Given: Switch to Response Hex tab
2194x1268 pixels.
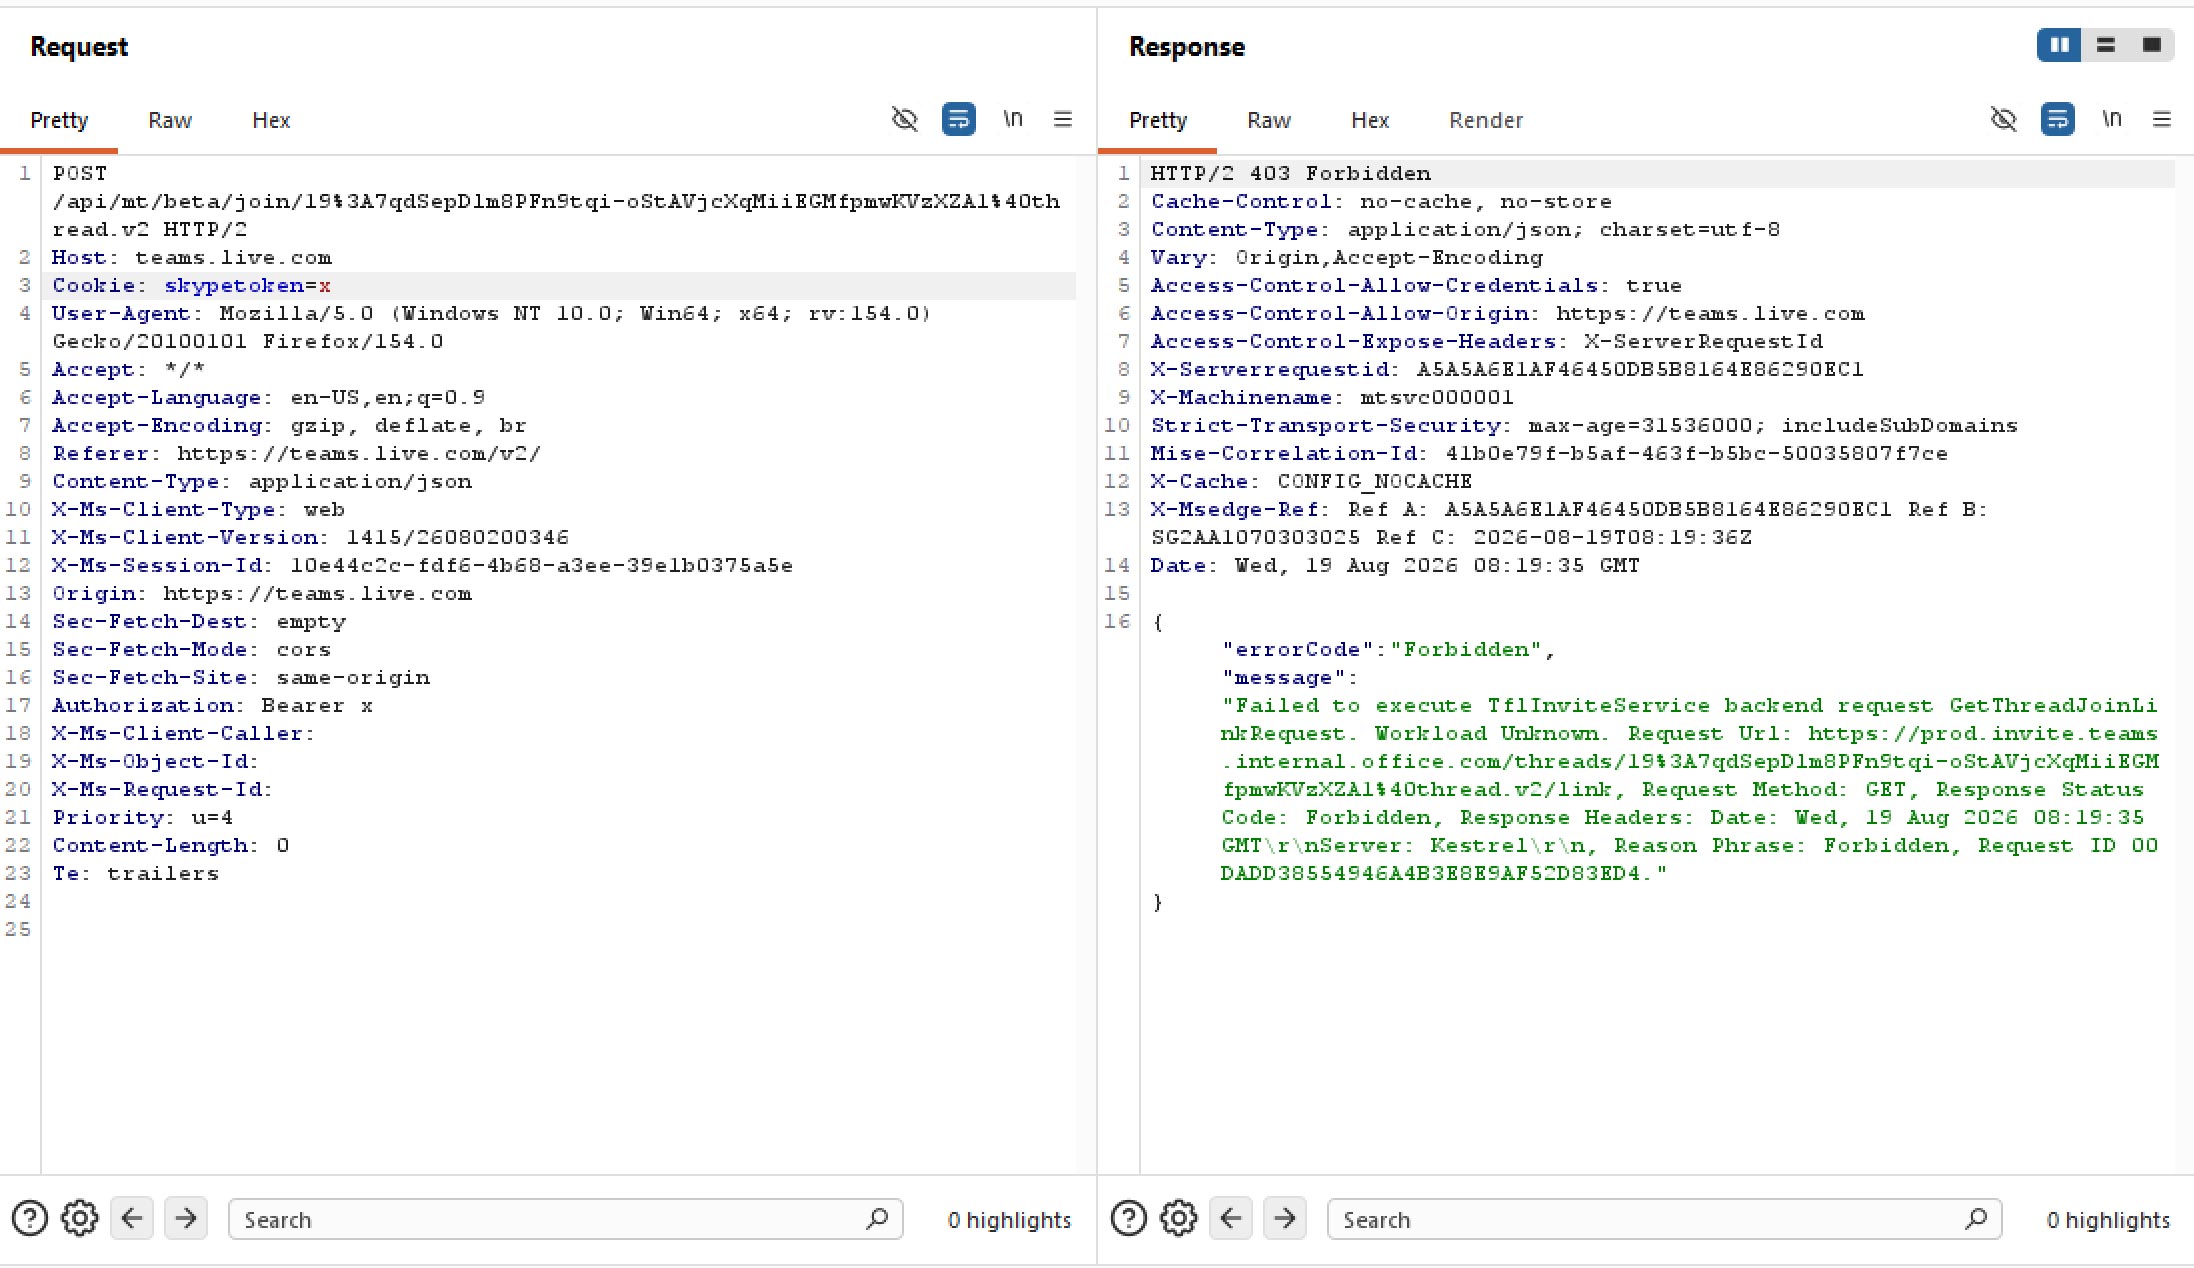Looking at the screenshot, I should [x=1370, y=120].
